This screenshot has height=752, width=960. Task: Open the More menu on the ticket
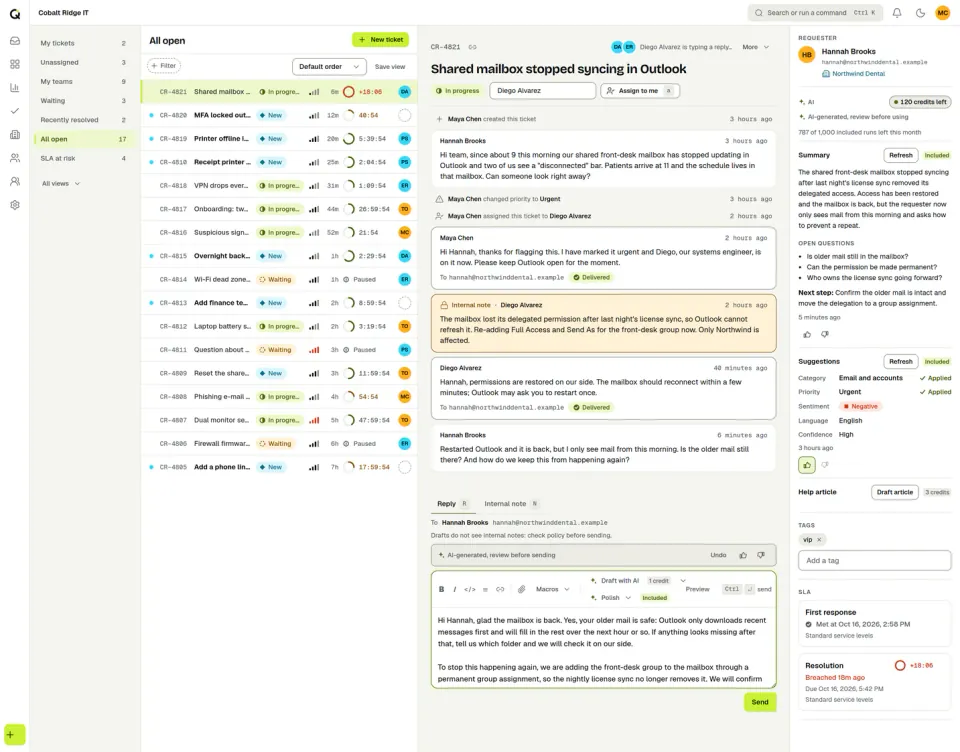click(756, 47)
